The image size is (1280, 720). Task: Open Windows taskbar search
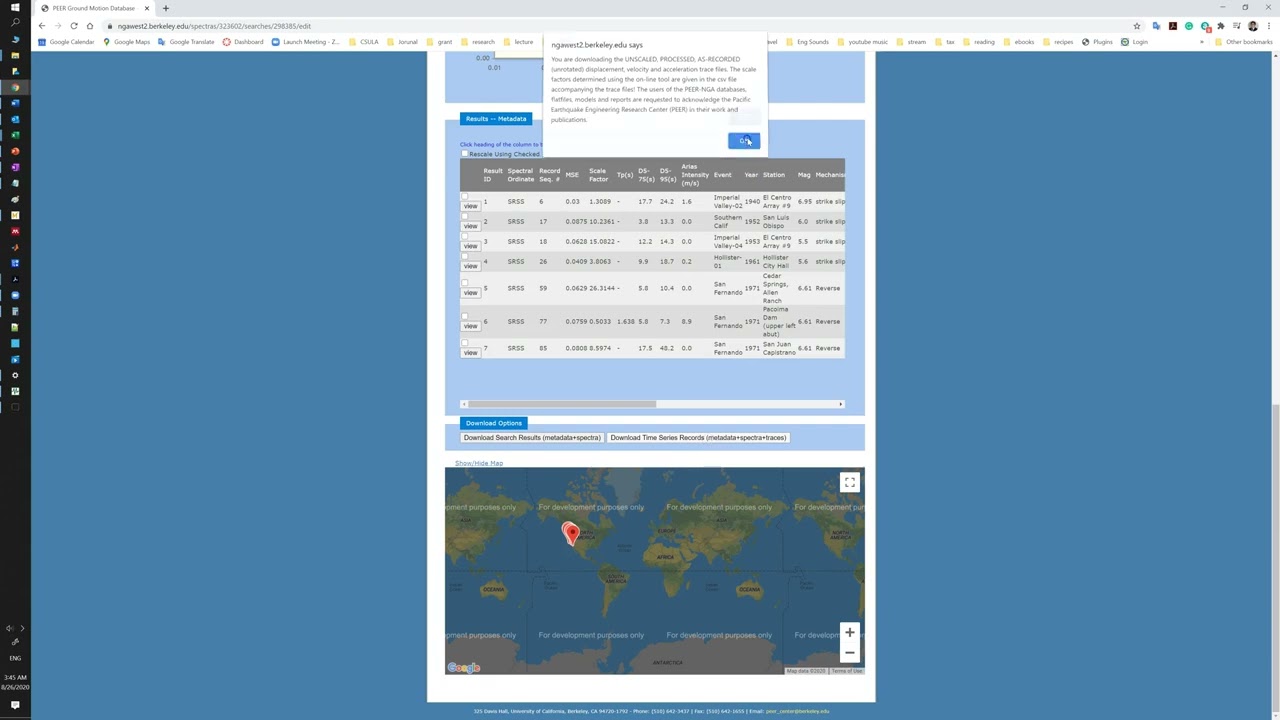click(15, 23)
